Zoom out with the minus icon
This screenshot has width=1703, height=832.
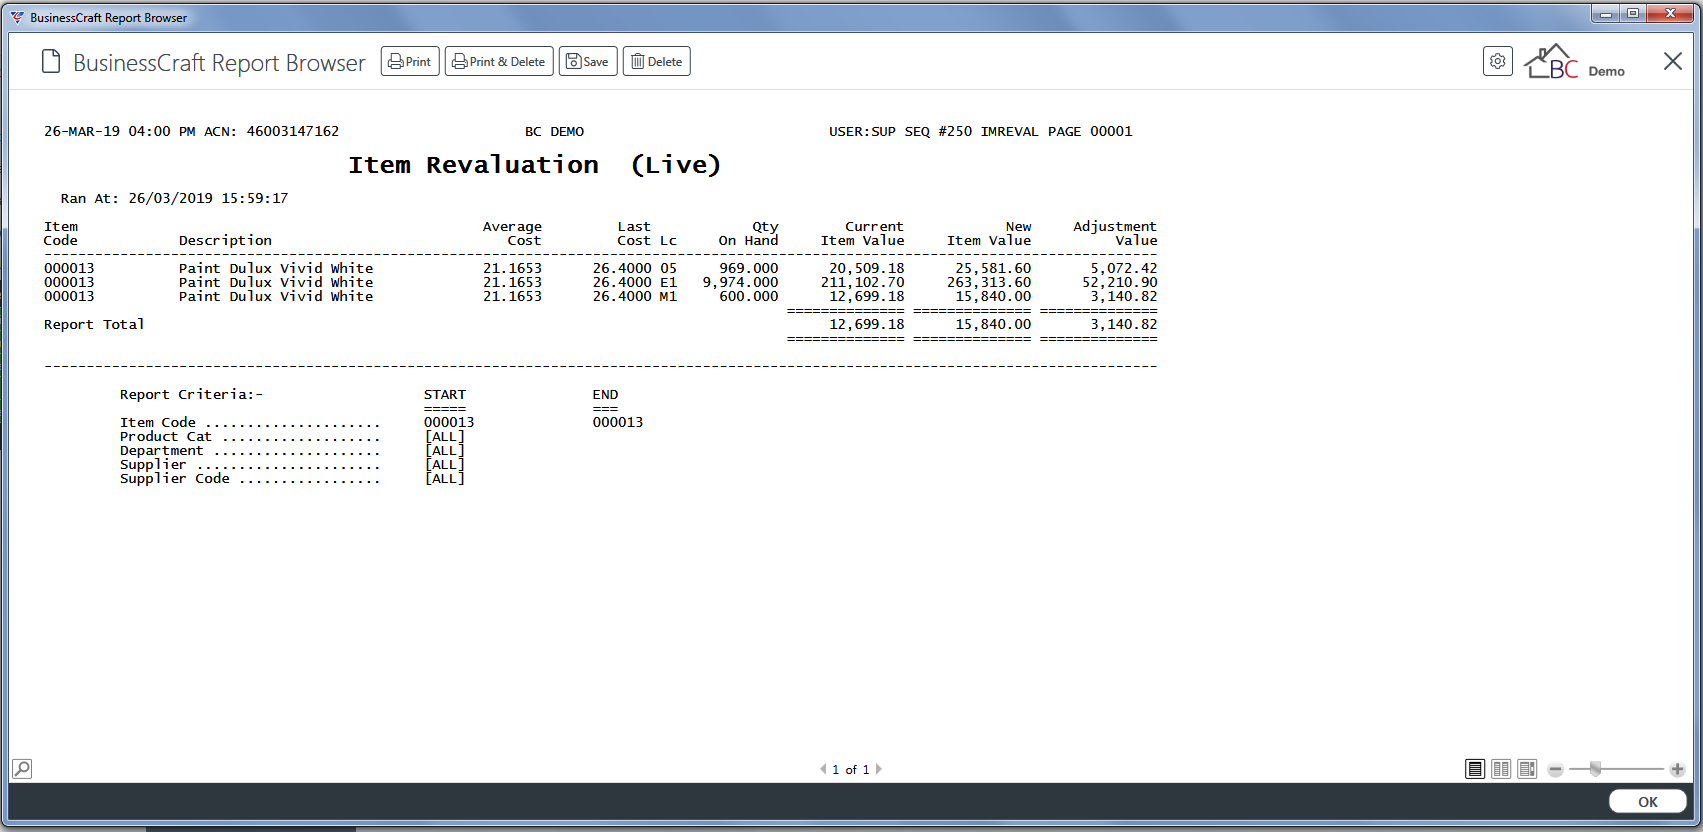(1555, 769)
